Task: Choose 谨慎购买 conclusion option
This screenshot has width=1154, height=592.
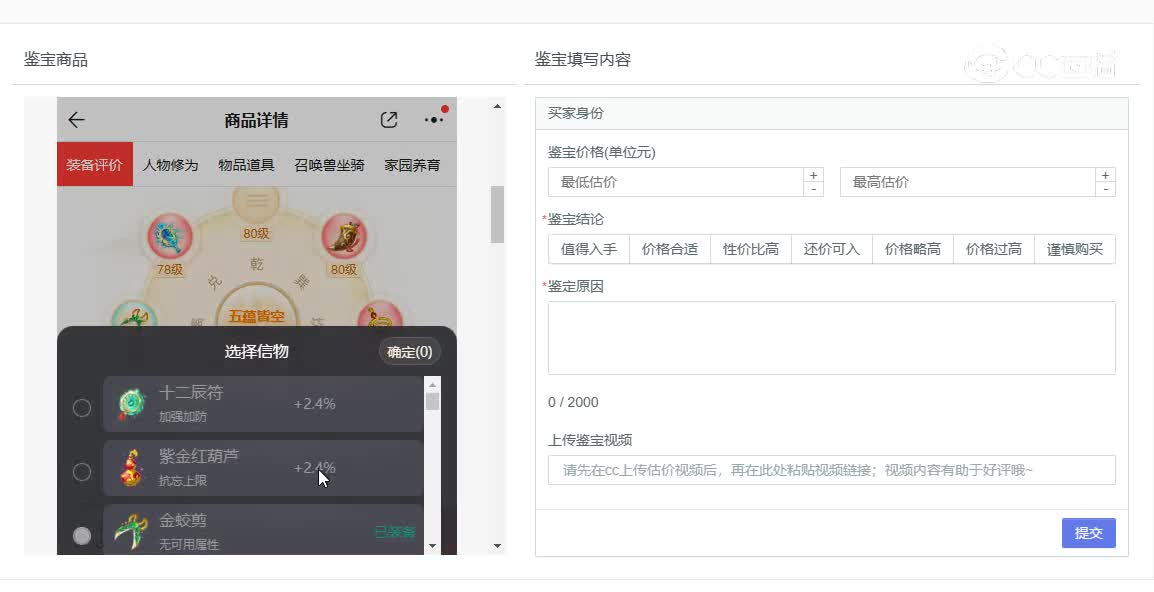Action: [x=1075, y=249]
